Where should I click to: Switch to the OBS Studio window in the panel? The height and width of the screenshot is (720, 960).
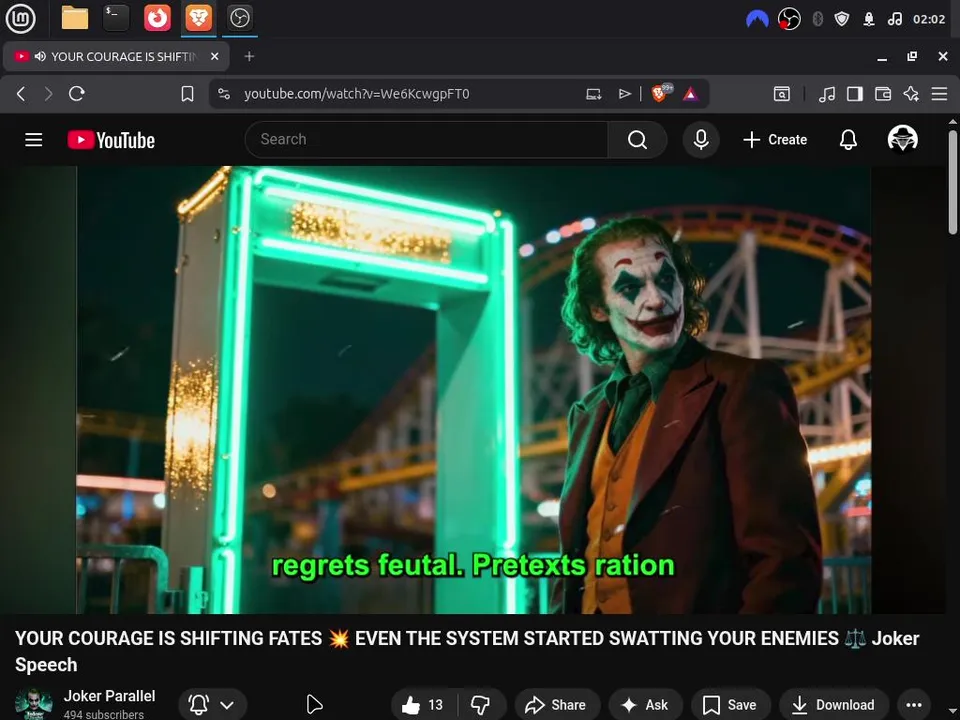[239, 18]
